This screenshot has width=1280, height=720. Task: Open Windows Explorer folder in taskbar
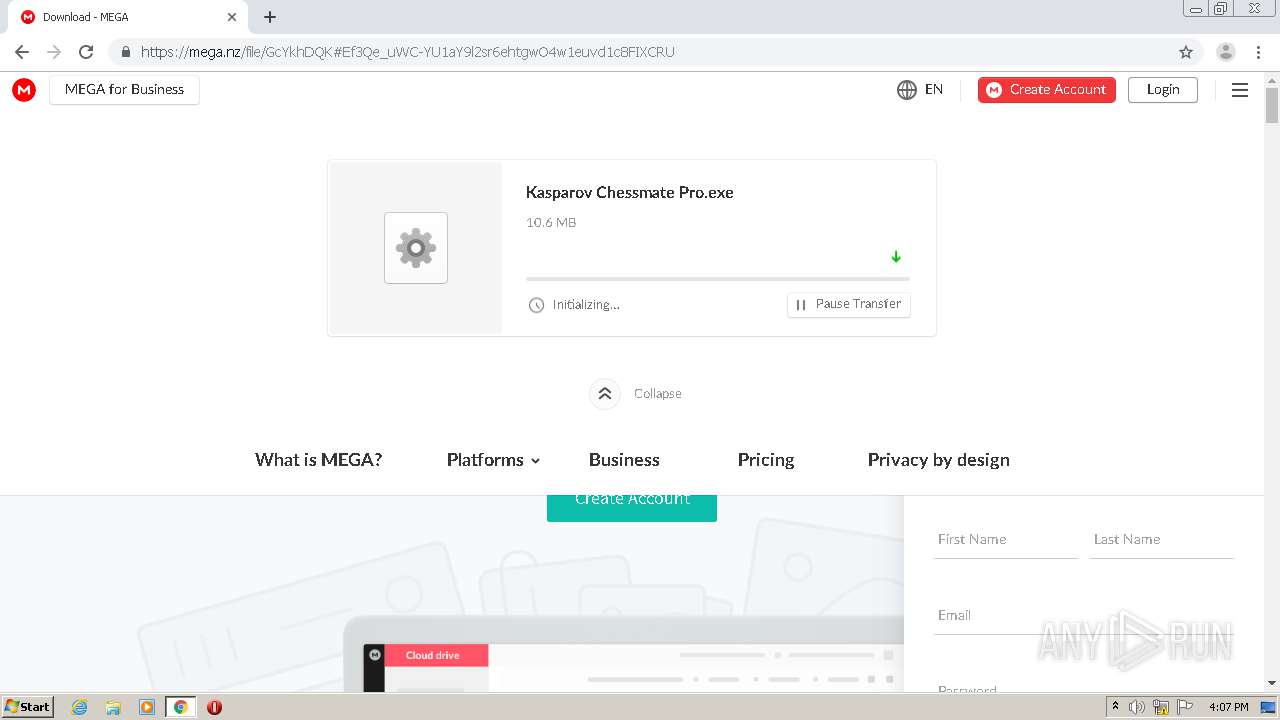click(x=113, y=707)
